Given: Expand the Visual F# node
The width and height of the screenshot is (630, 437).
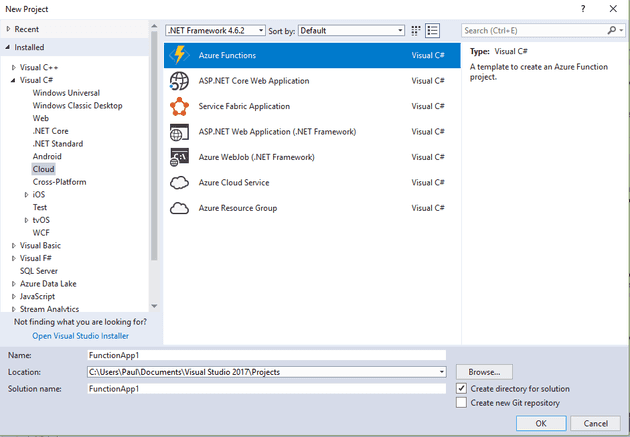Looking at the screenshot, I should coord(14,258).
